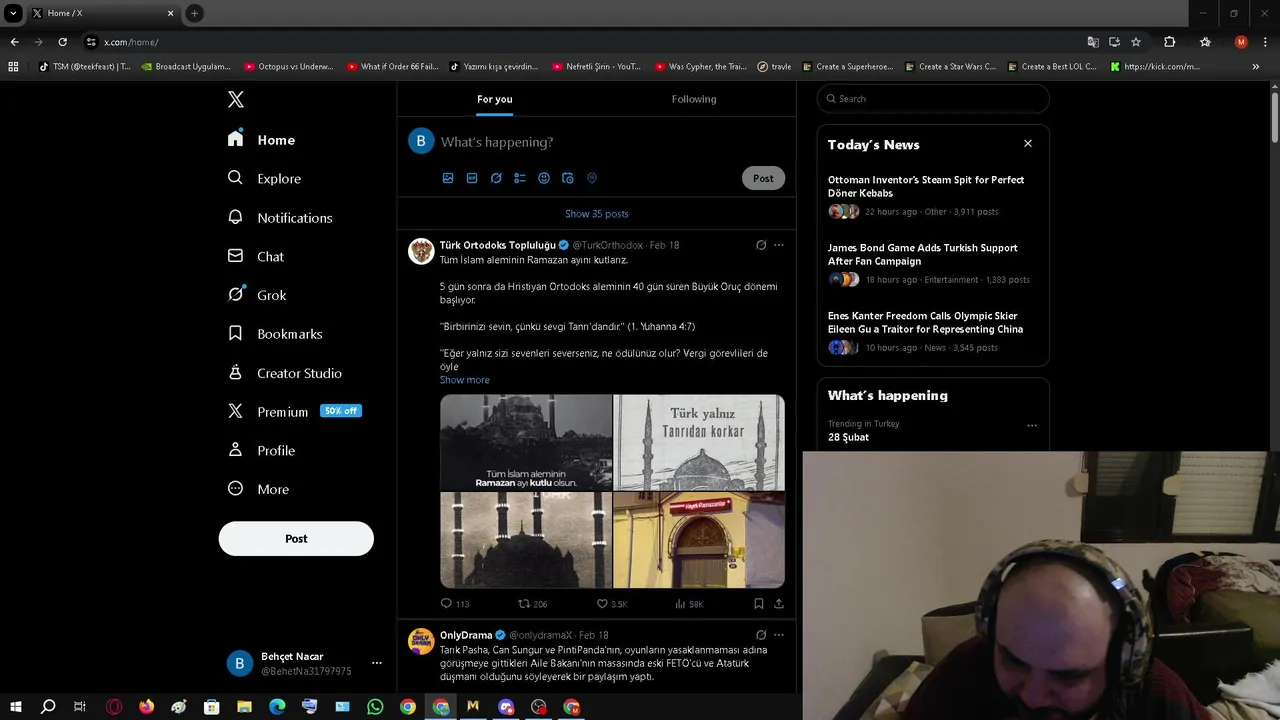Add a poll in the composer
The image size is (1280, 720).
pyautogui.click(x=520, y=178)
